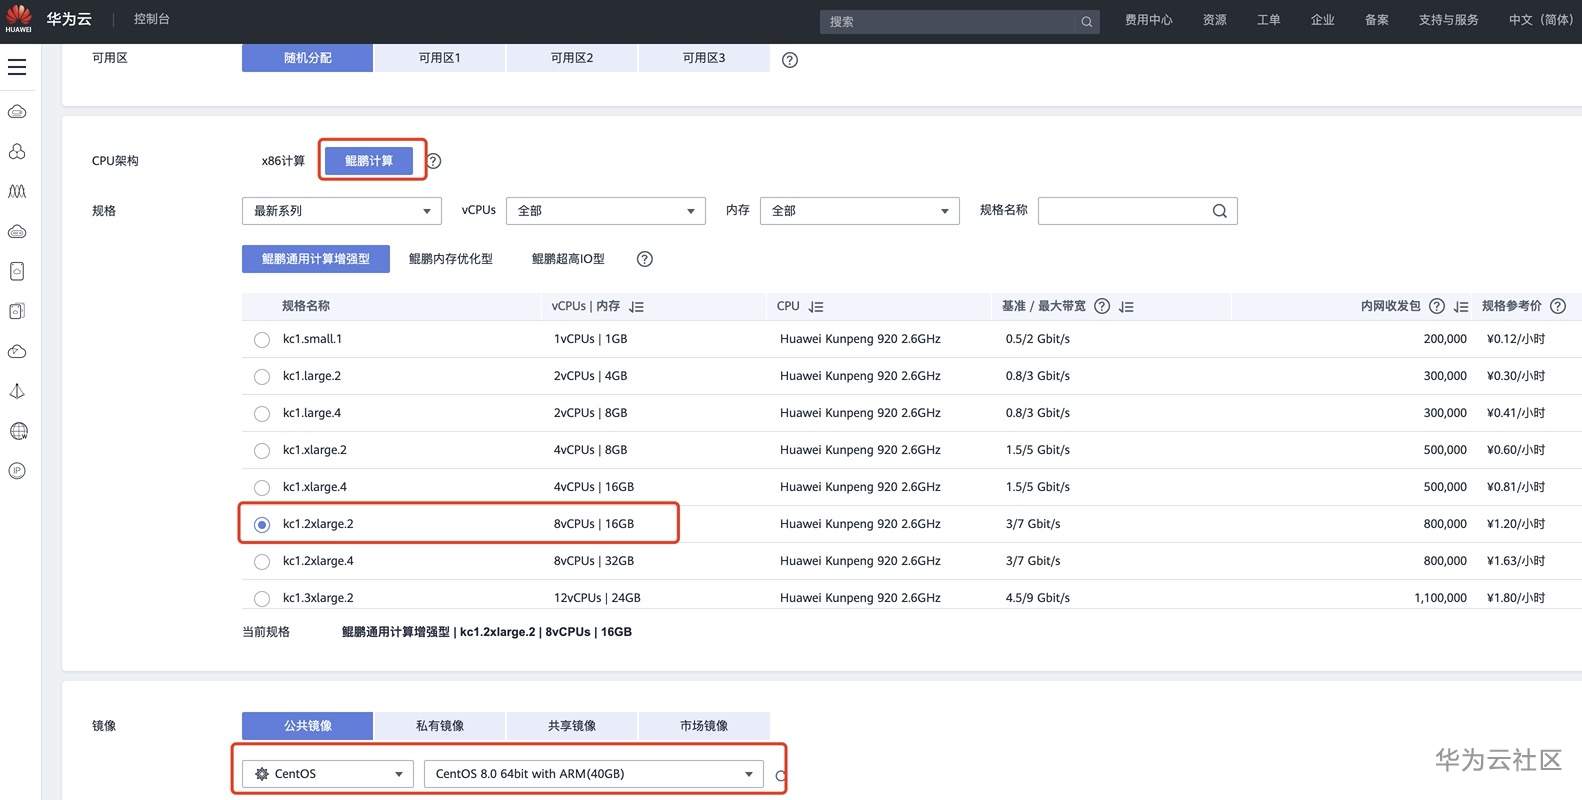Open the globe network sidebar icon
This screenshot has width=1582, height=800.
17,431
